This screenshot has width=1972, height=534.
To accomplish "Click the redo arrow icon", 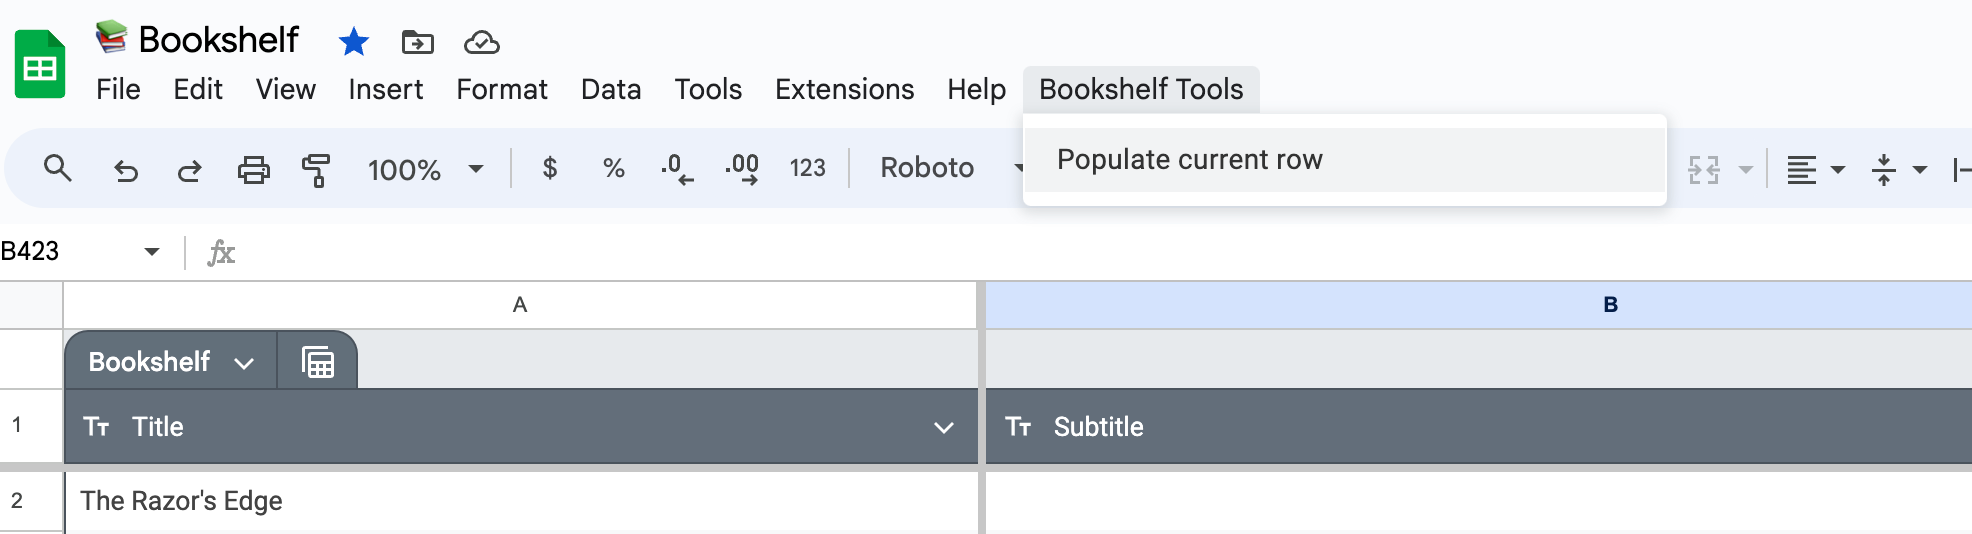I will pyautogui.click(x=189, y=170).
